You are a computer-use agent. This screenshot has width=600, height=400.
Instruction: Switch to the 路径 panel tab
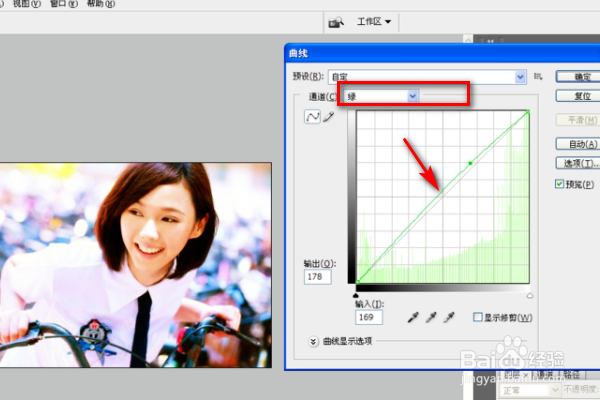572,375
